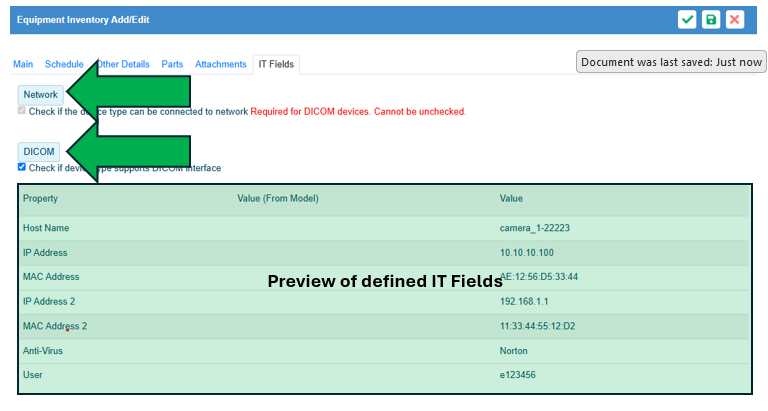Switch to the Main tab
This screenshot has width=768, height=411.
(23, 64)
